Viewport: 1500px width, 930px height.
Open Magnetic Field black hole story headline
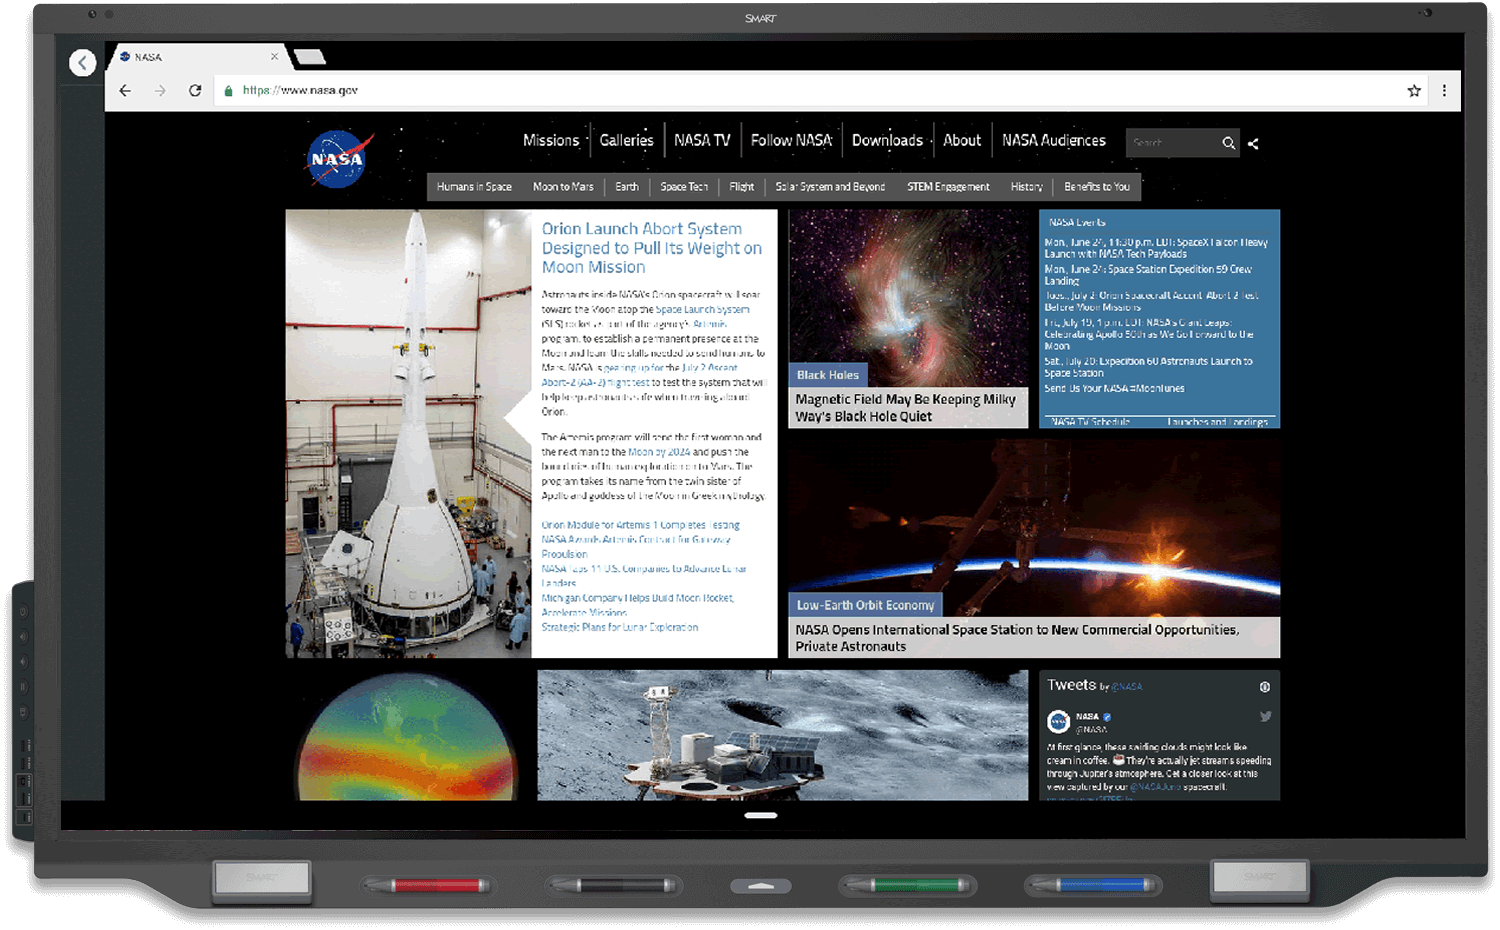[x=906, y=408]
